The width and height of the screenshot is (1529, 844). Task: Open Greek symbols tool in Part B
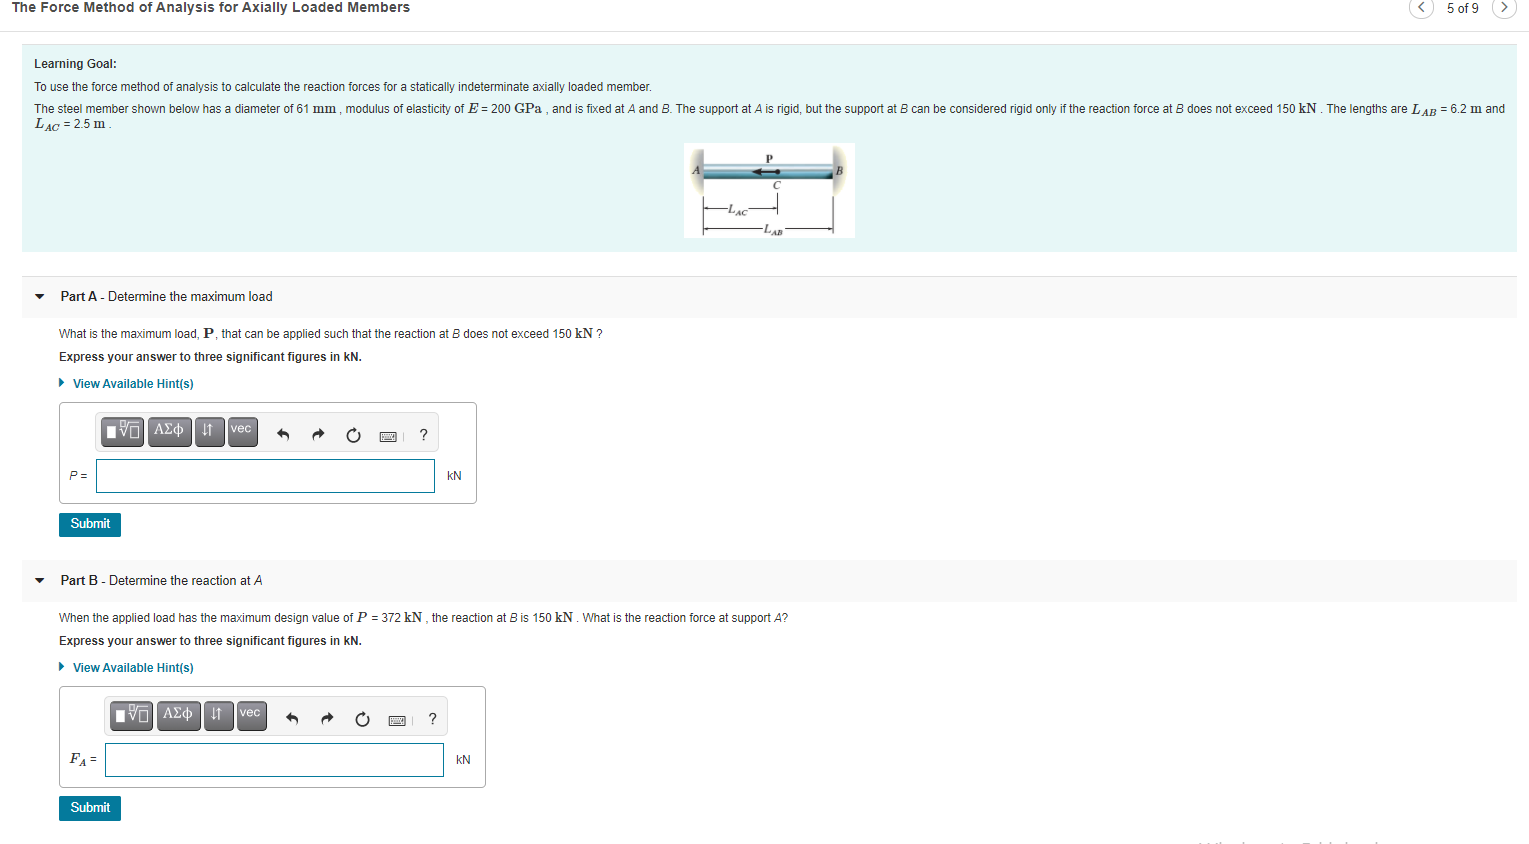[178, 715]
